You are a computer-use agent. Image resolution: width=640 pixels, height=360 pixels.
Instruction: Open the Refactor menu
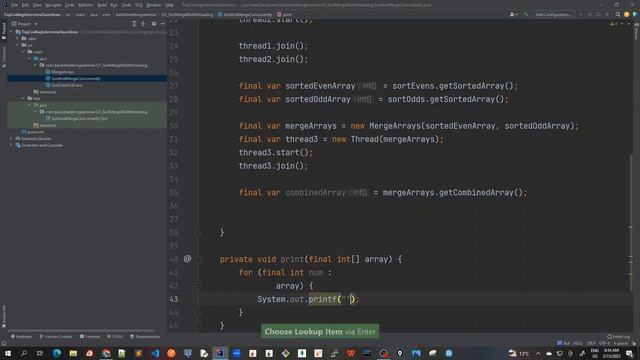pyautogui.click(x=86, y=5)
